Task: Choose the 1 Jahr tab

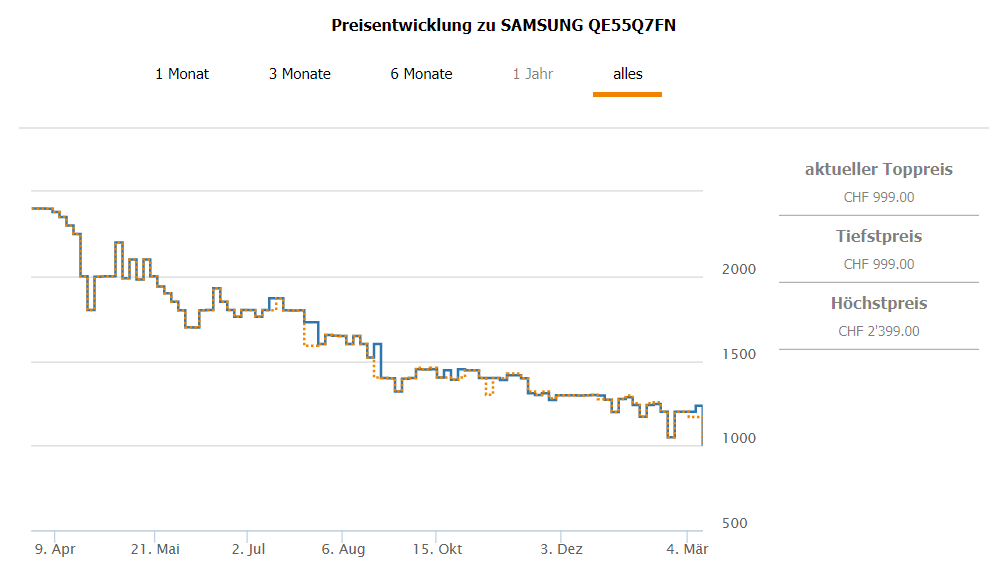Action: click(532, 74)
